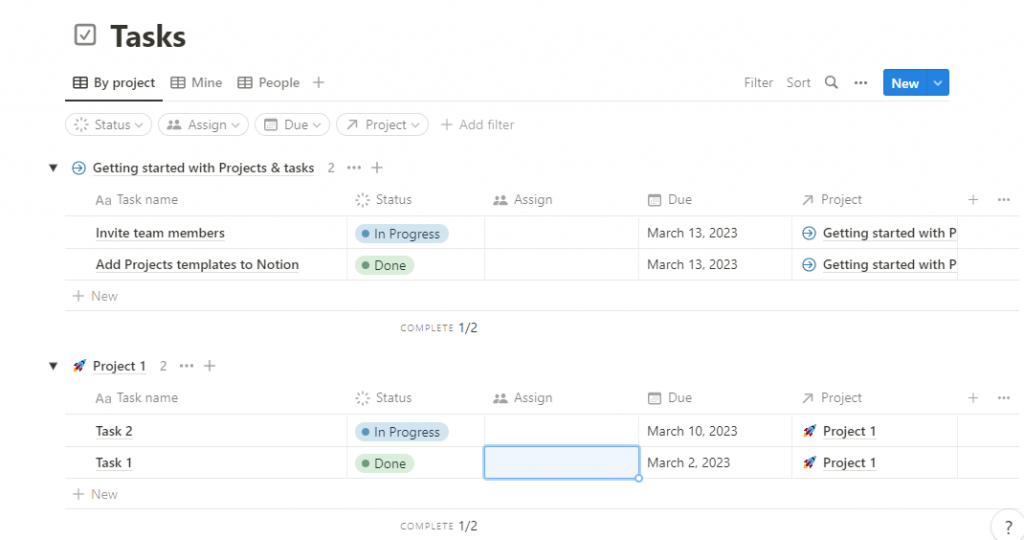Click the search magnifier icon
This screenshot has height=540, width=1024.
coord(831,82)
